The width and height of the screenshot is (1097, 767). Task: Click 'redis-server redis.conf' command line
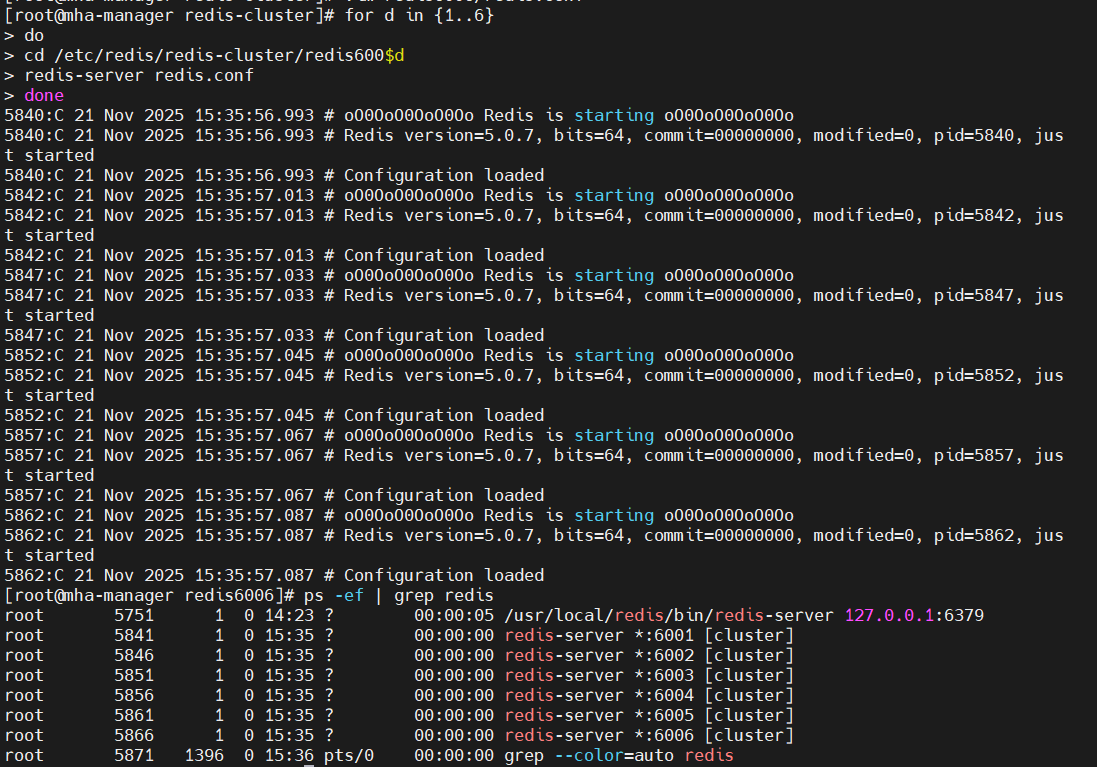coord(139,76)
